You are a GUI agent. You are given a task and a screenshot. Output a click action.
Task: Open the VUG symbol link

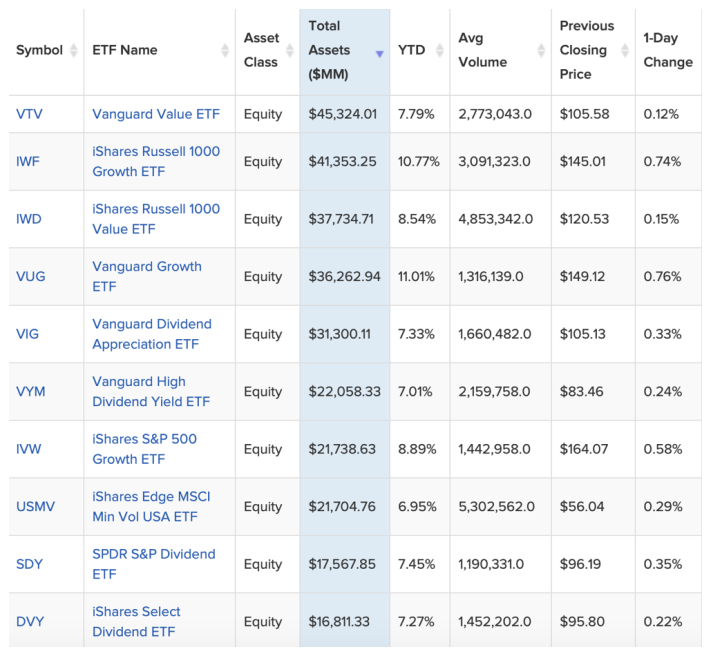[x=31, y=277]
